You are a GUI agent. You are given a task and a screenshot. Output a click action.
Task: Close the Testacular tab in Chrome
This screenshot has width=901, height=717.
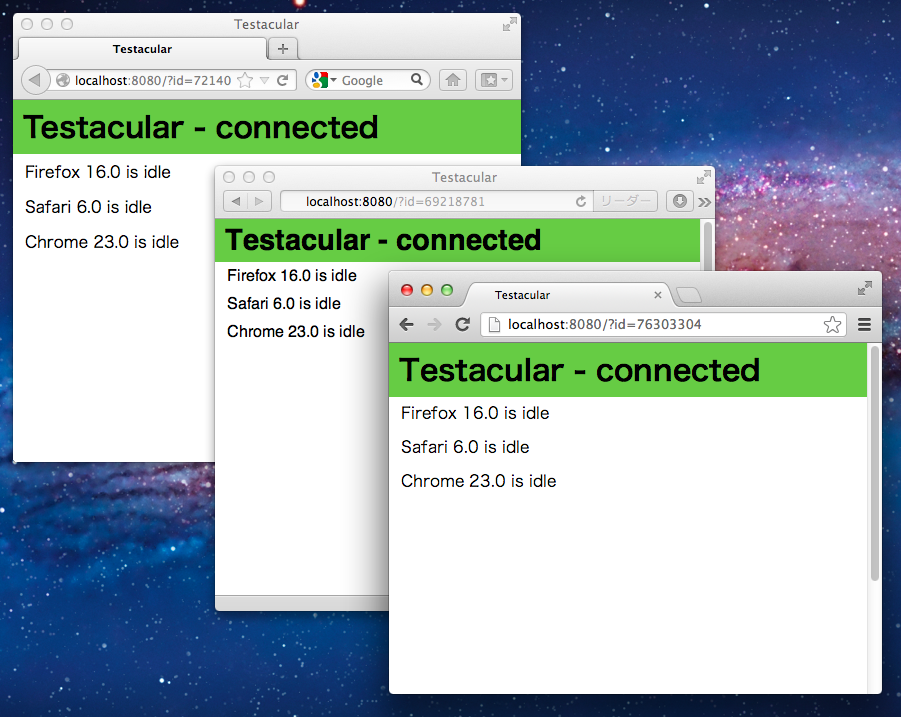658,295
